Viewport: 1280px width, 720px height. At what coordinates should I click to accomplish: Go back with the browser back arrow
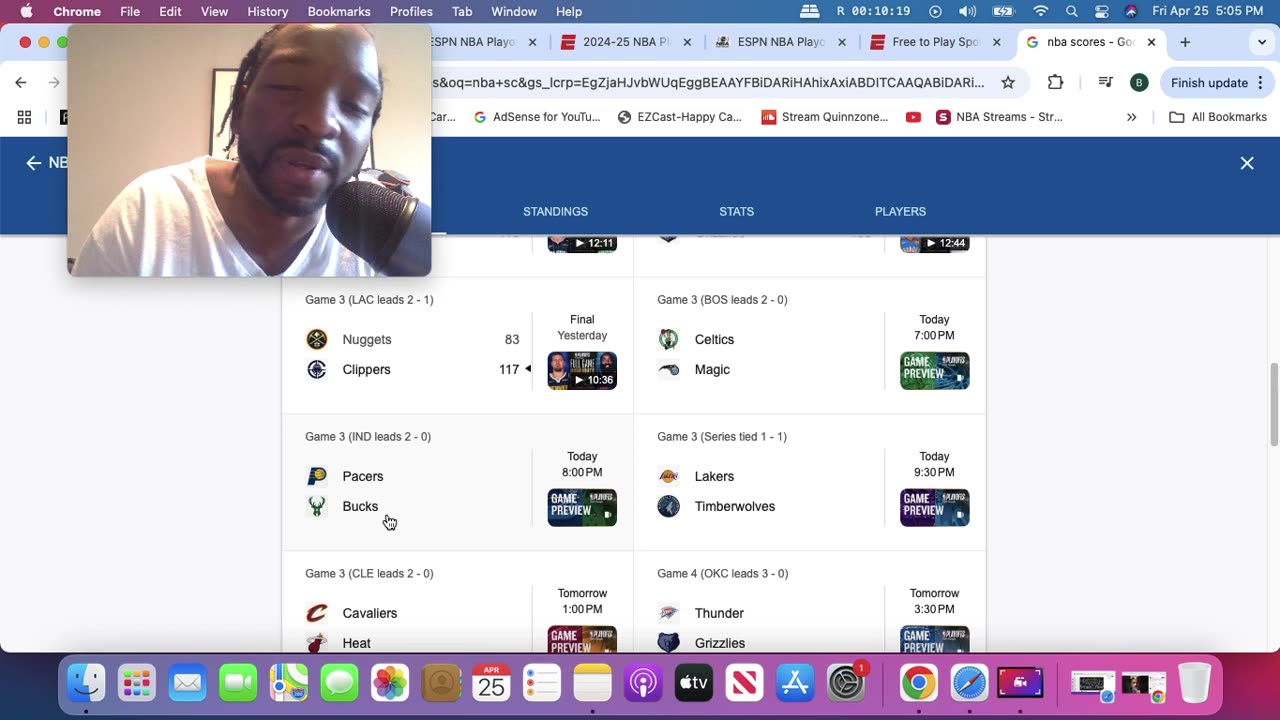21,83
